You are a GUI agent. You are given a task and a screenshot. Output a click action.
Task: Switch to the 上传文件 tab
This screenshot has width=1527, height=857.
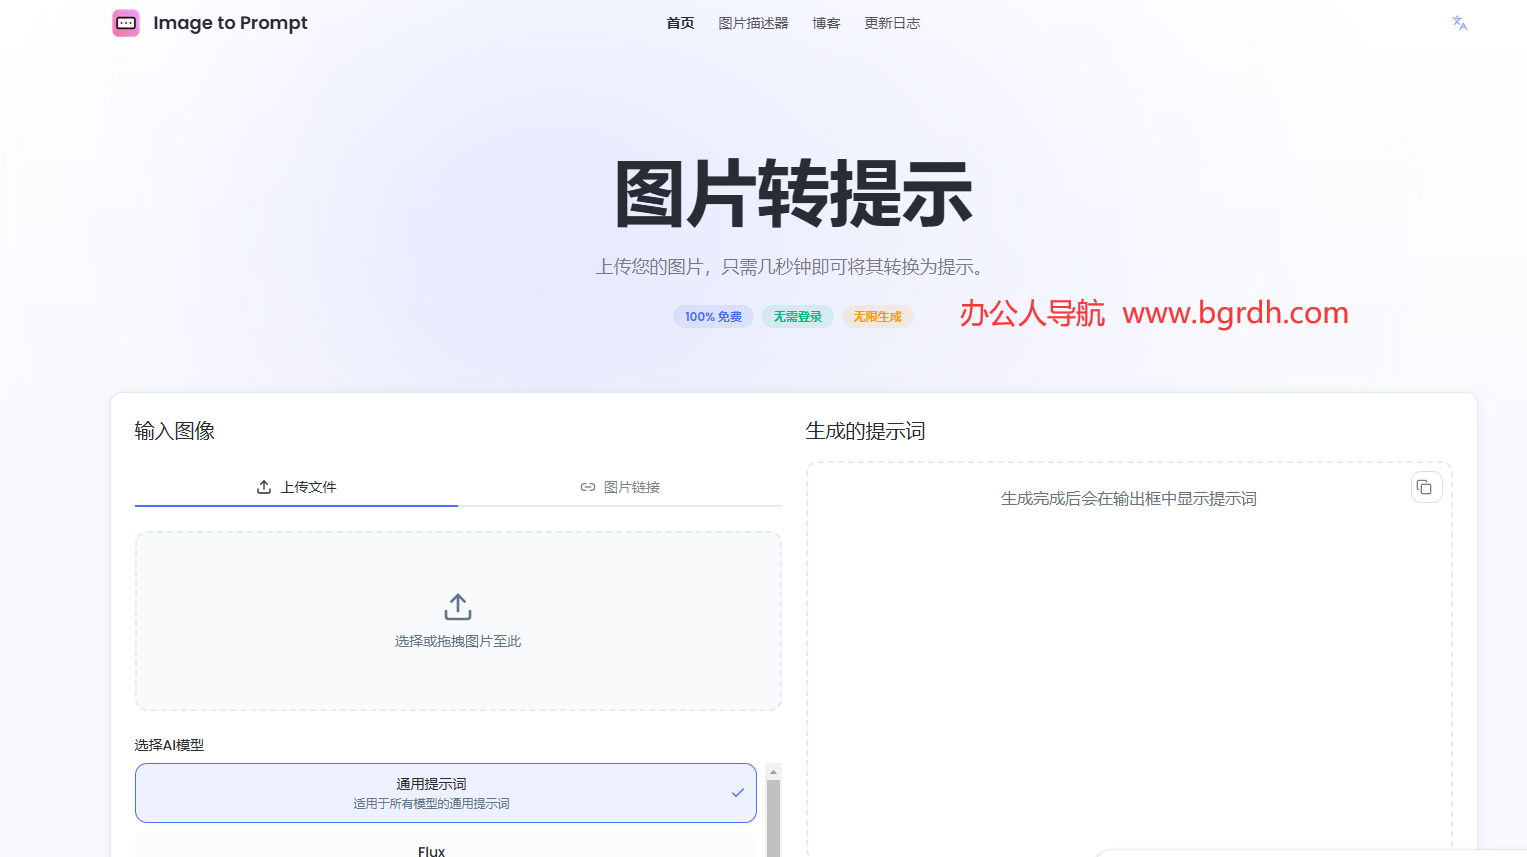click(x=296, y=486)
